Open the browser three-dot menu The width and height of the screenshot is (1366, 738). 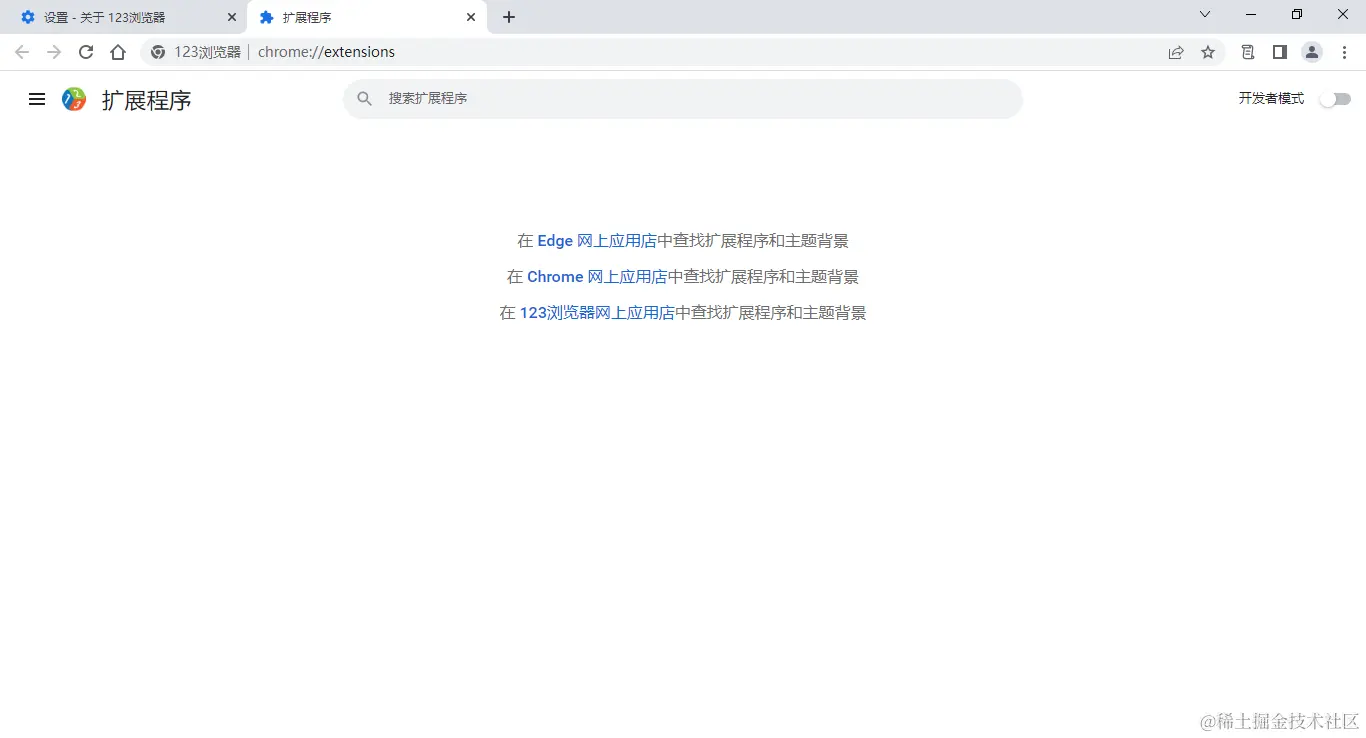[1344, 52]
